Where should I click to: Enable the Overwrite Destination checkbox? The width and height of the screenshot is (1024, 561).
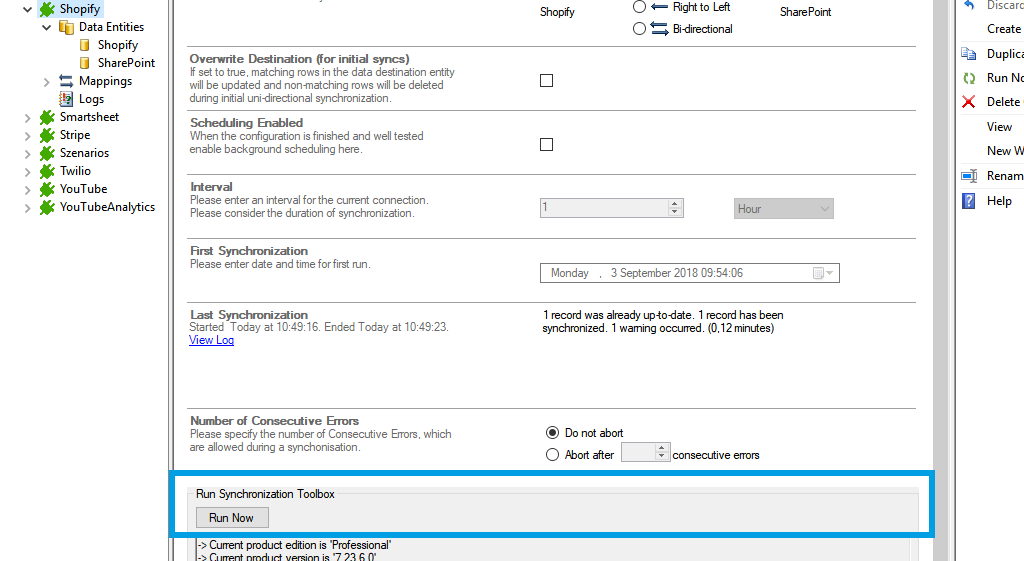pos(546,81)
